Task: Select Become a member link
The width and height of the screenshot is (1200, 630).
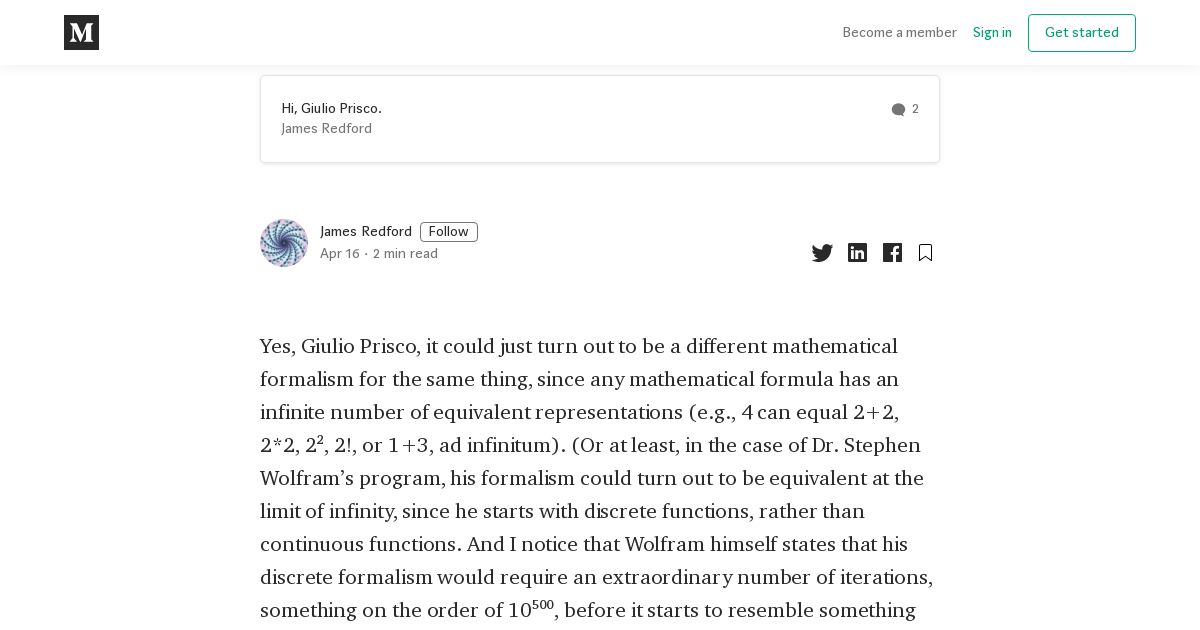Action: pos(899,33)
